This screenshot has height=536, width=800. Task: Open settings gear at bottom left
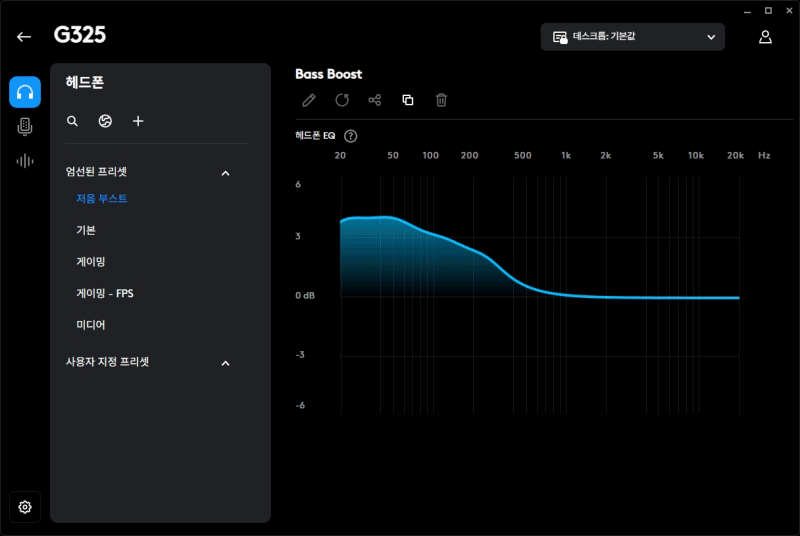point(25,507)
